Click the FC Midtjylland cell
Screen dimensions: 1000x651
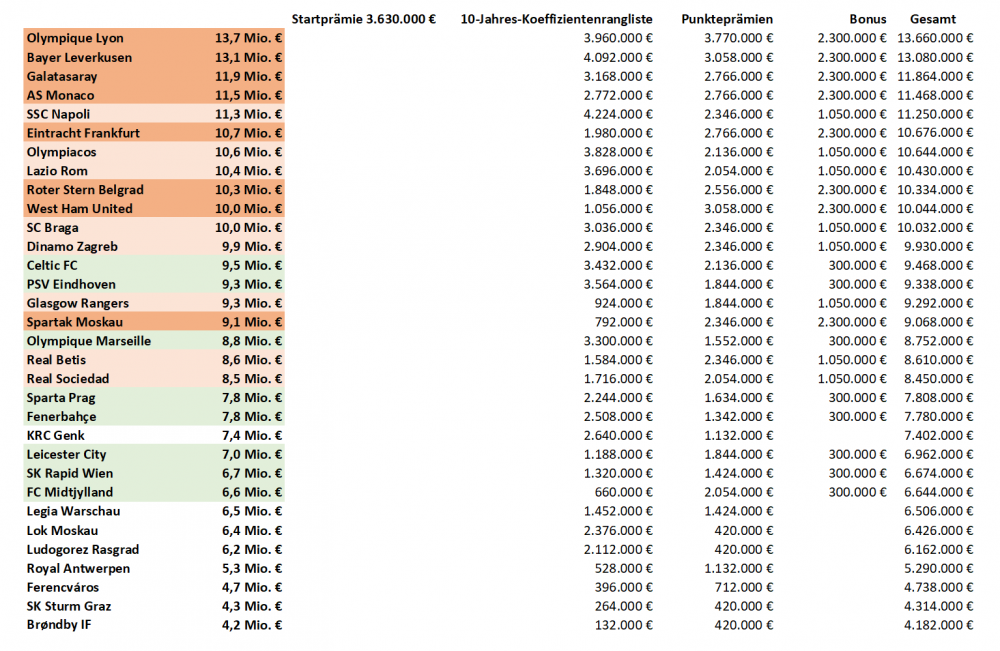point(70,493)
